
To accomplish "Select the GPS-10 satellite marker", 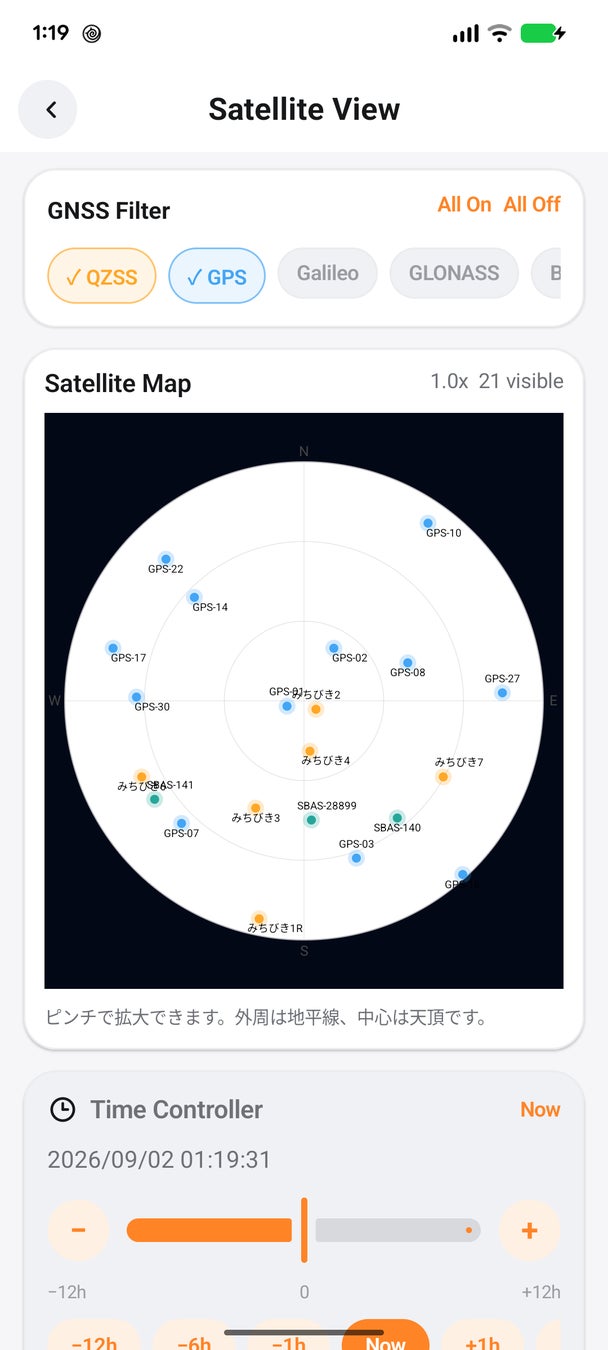I will click(x=428, y=523).
